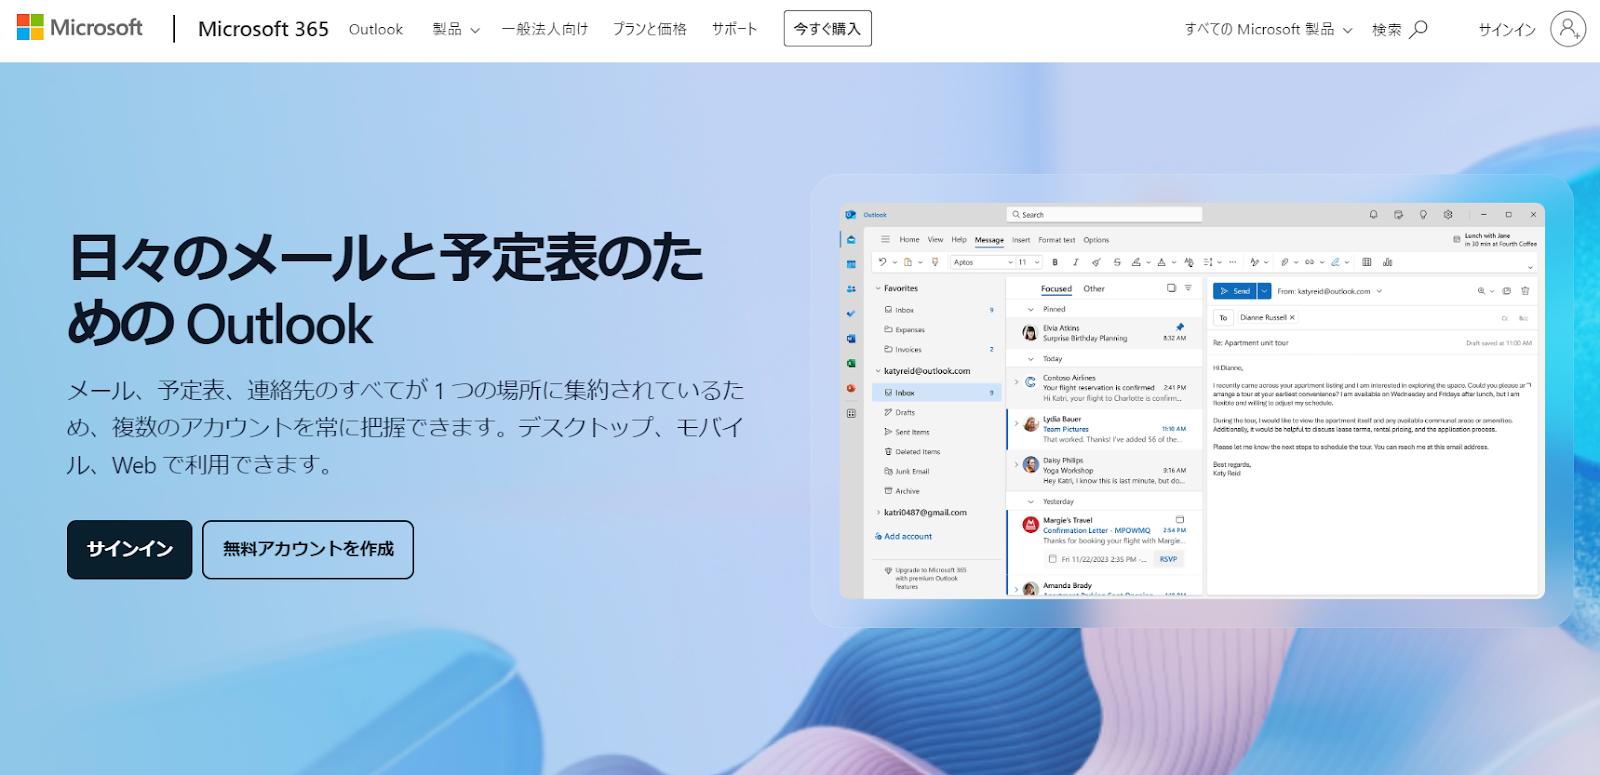Click the notification bell icon in preview title bar
The image size is (1600, 775).
pyautogui.click(x=1373, y=215)
